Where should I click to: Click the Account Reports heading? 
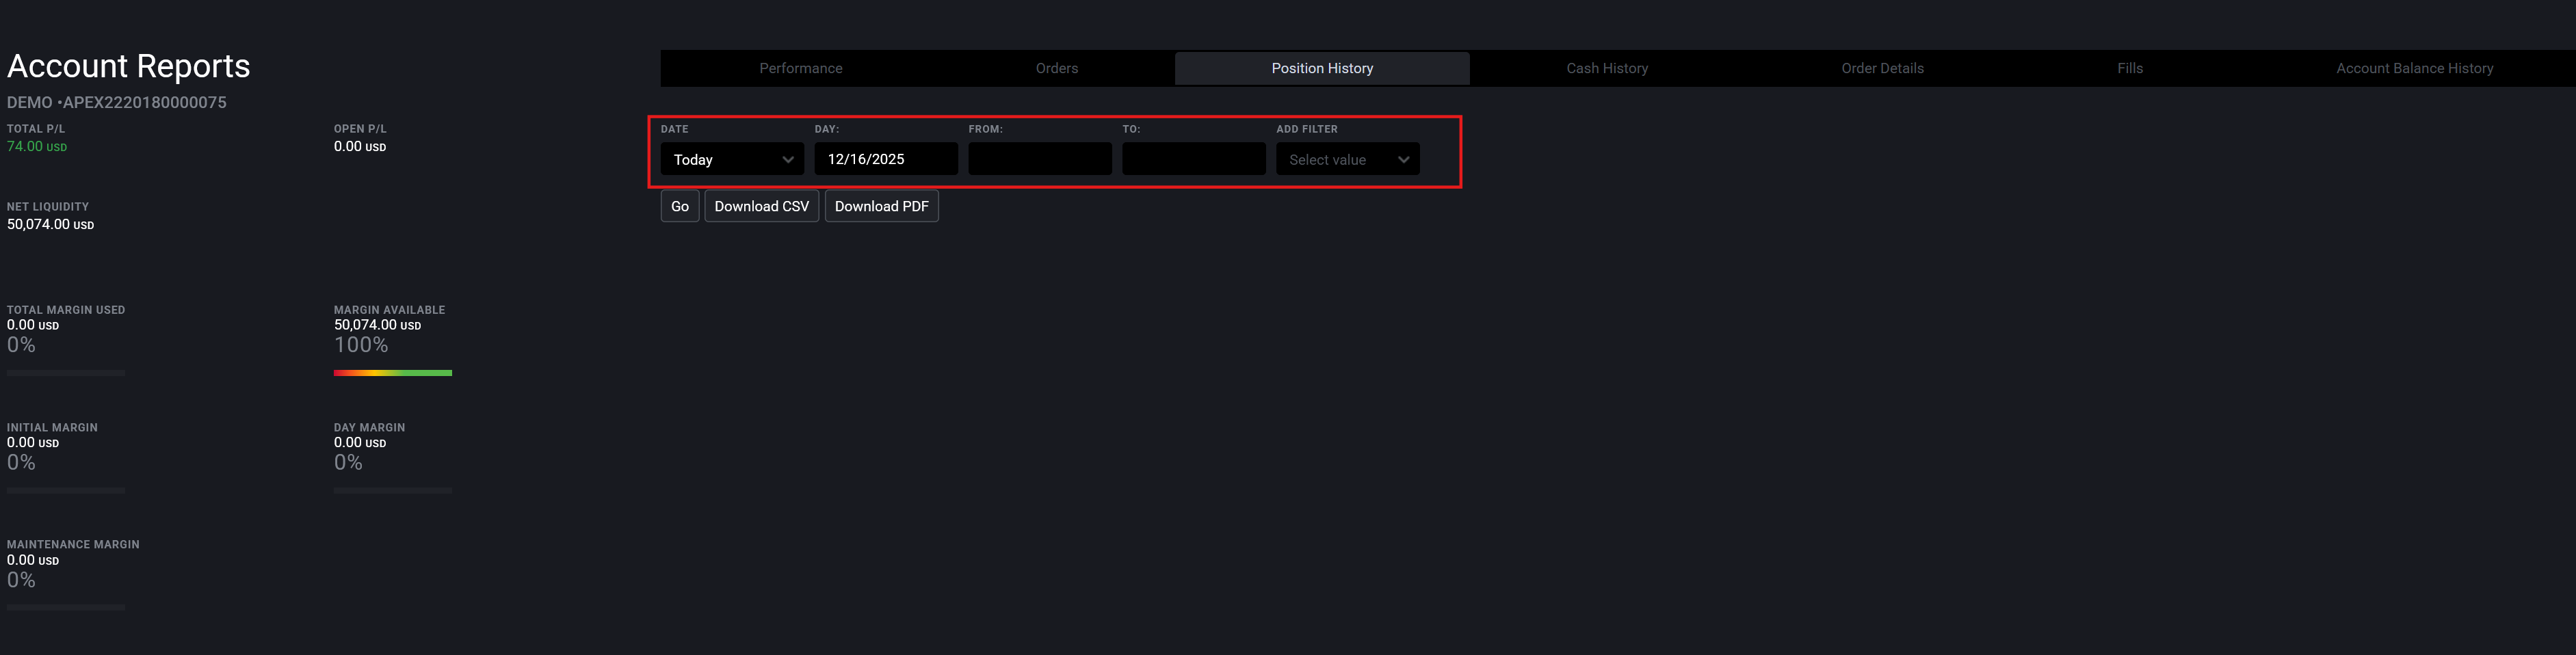pyautogui.click(x=128, y=66)
